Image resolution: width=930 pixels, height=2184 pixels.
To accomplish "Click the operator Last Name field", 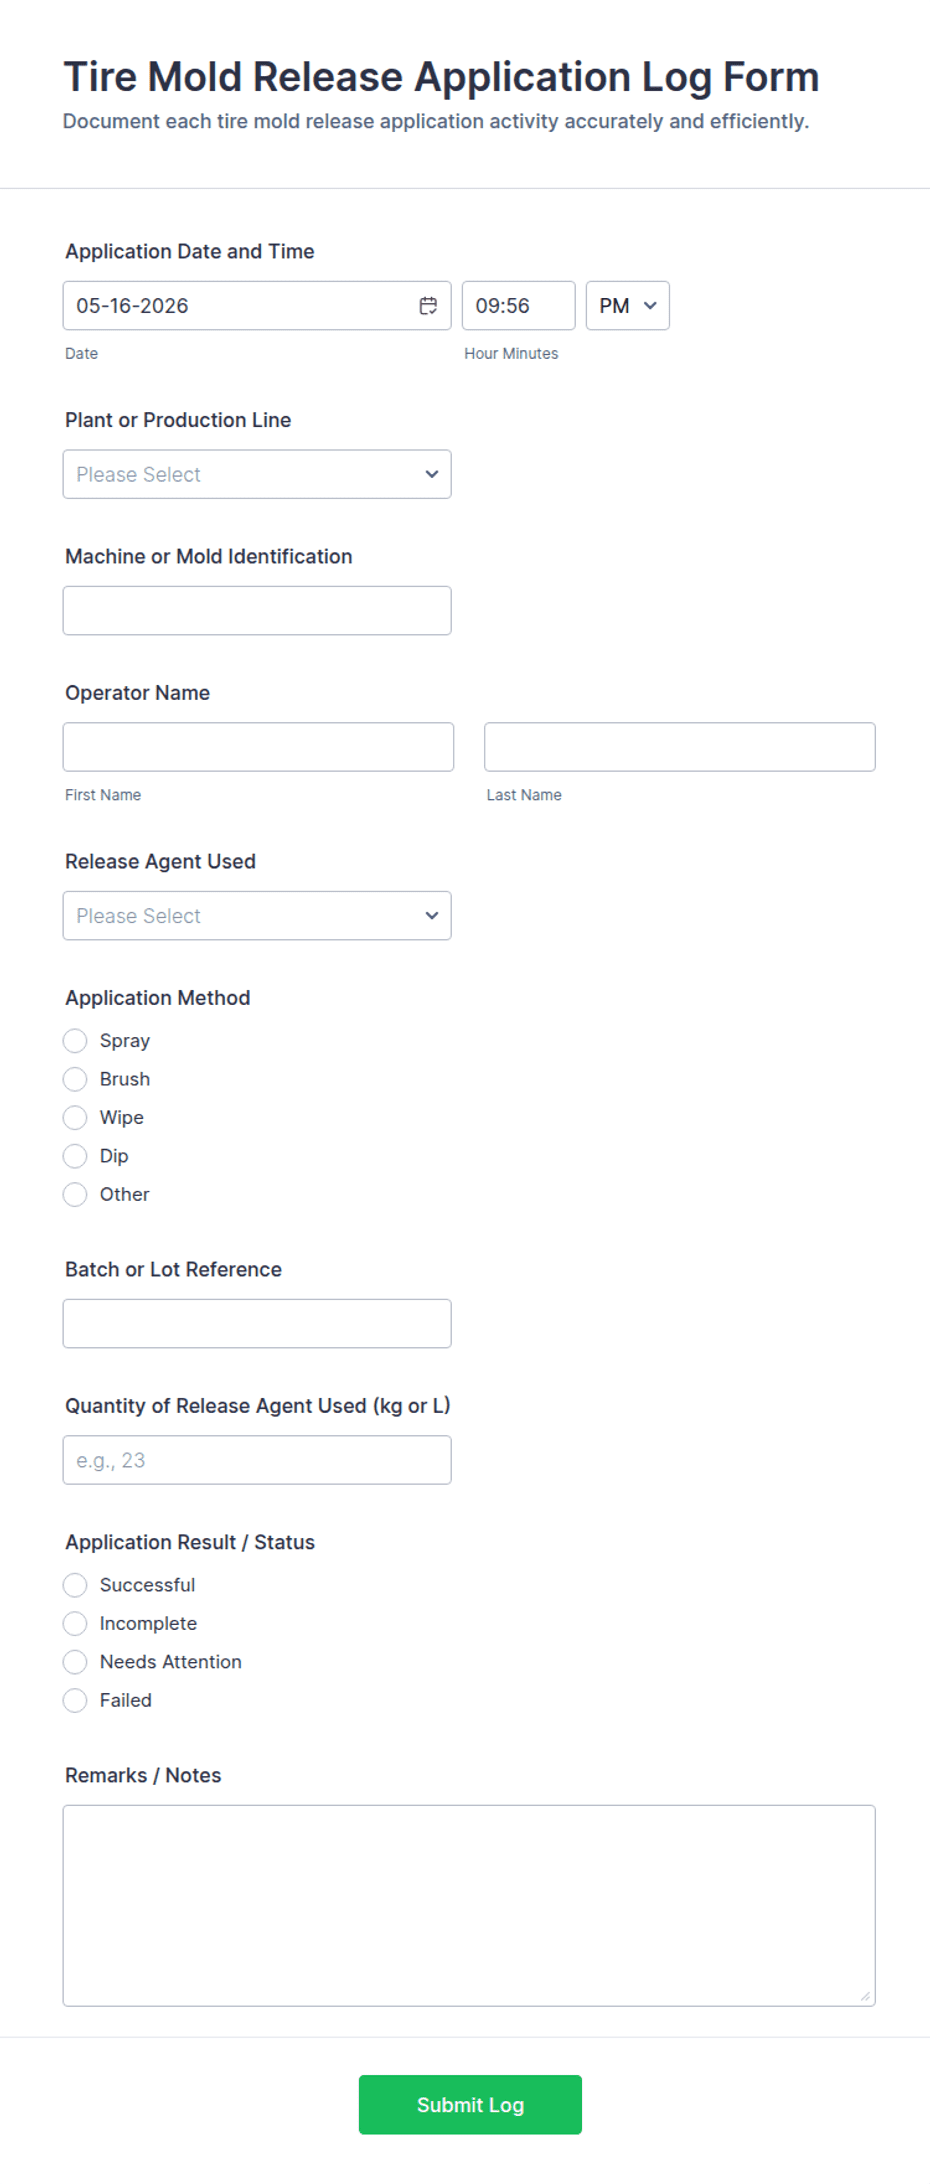I will coord(680,747).
